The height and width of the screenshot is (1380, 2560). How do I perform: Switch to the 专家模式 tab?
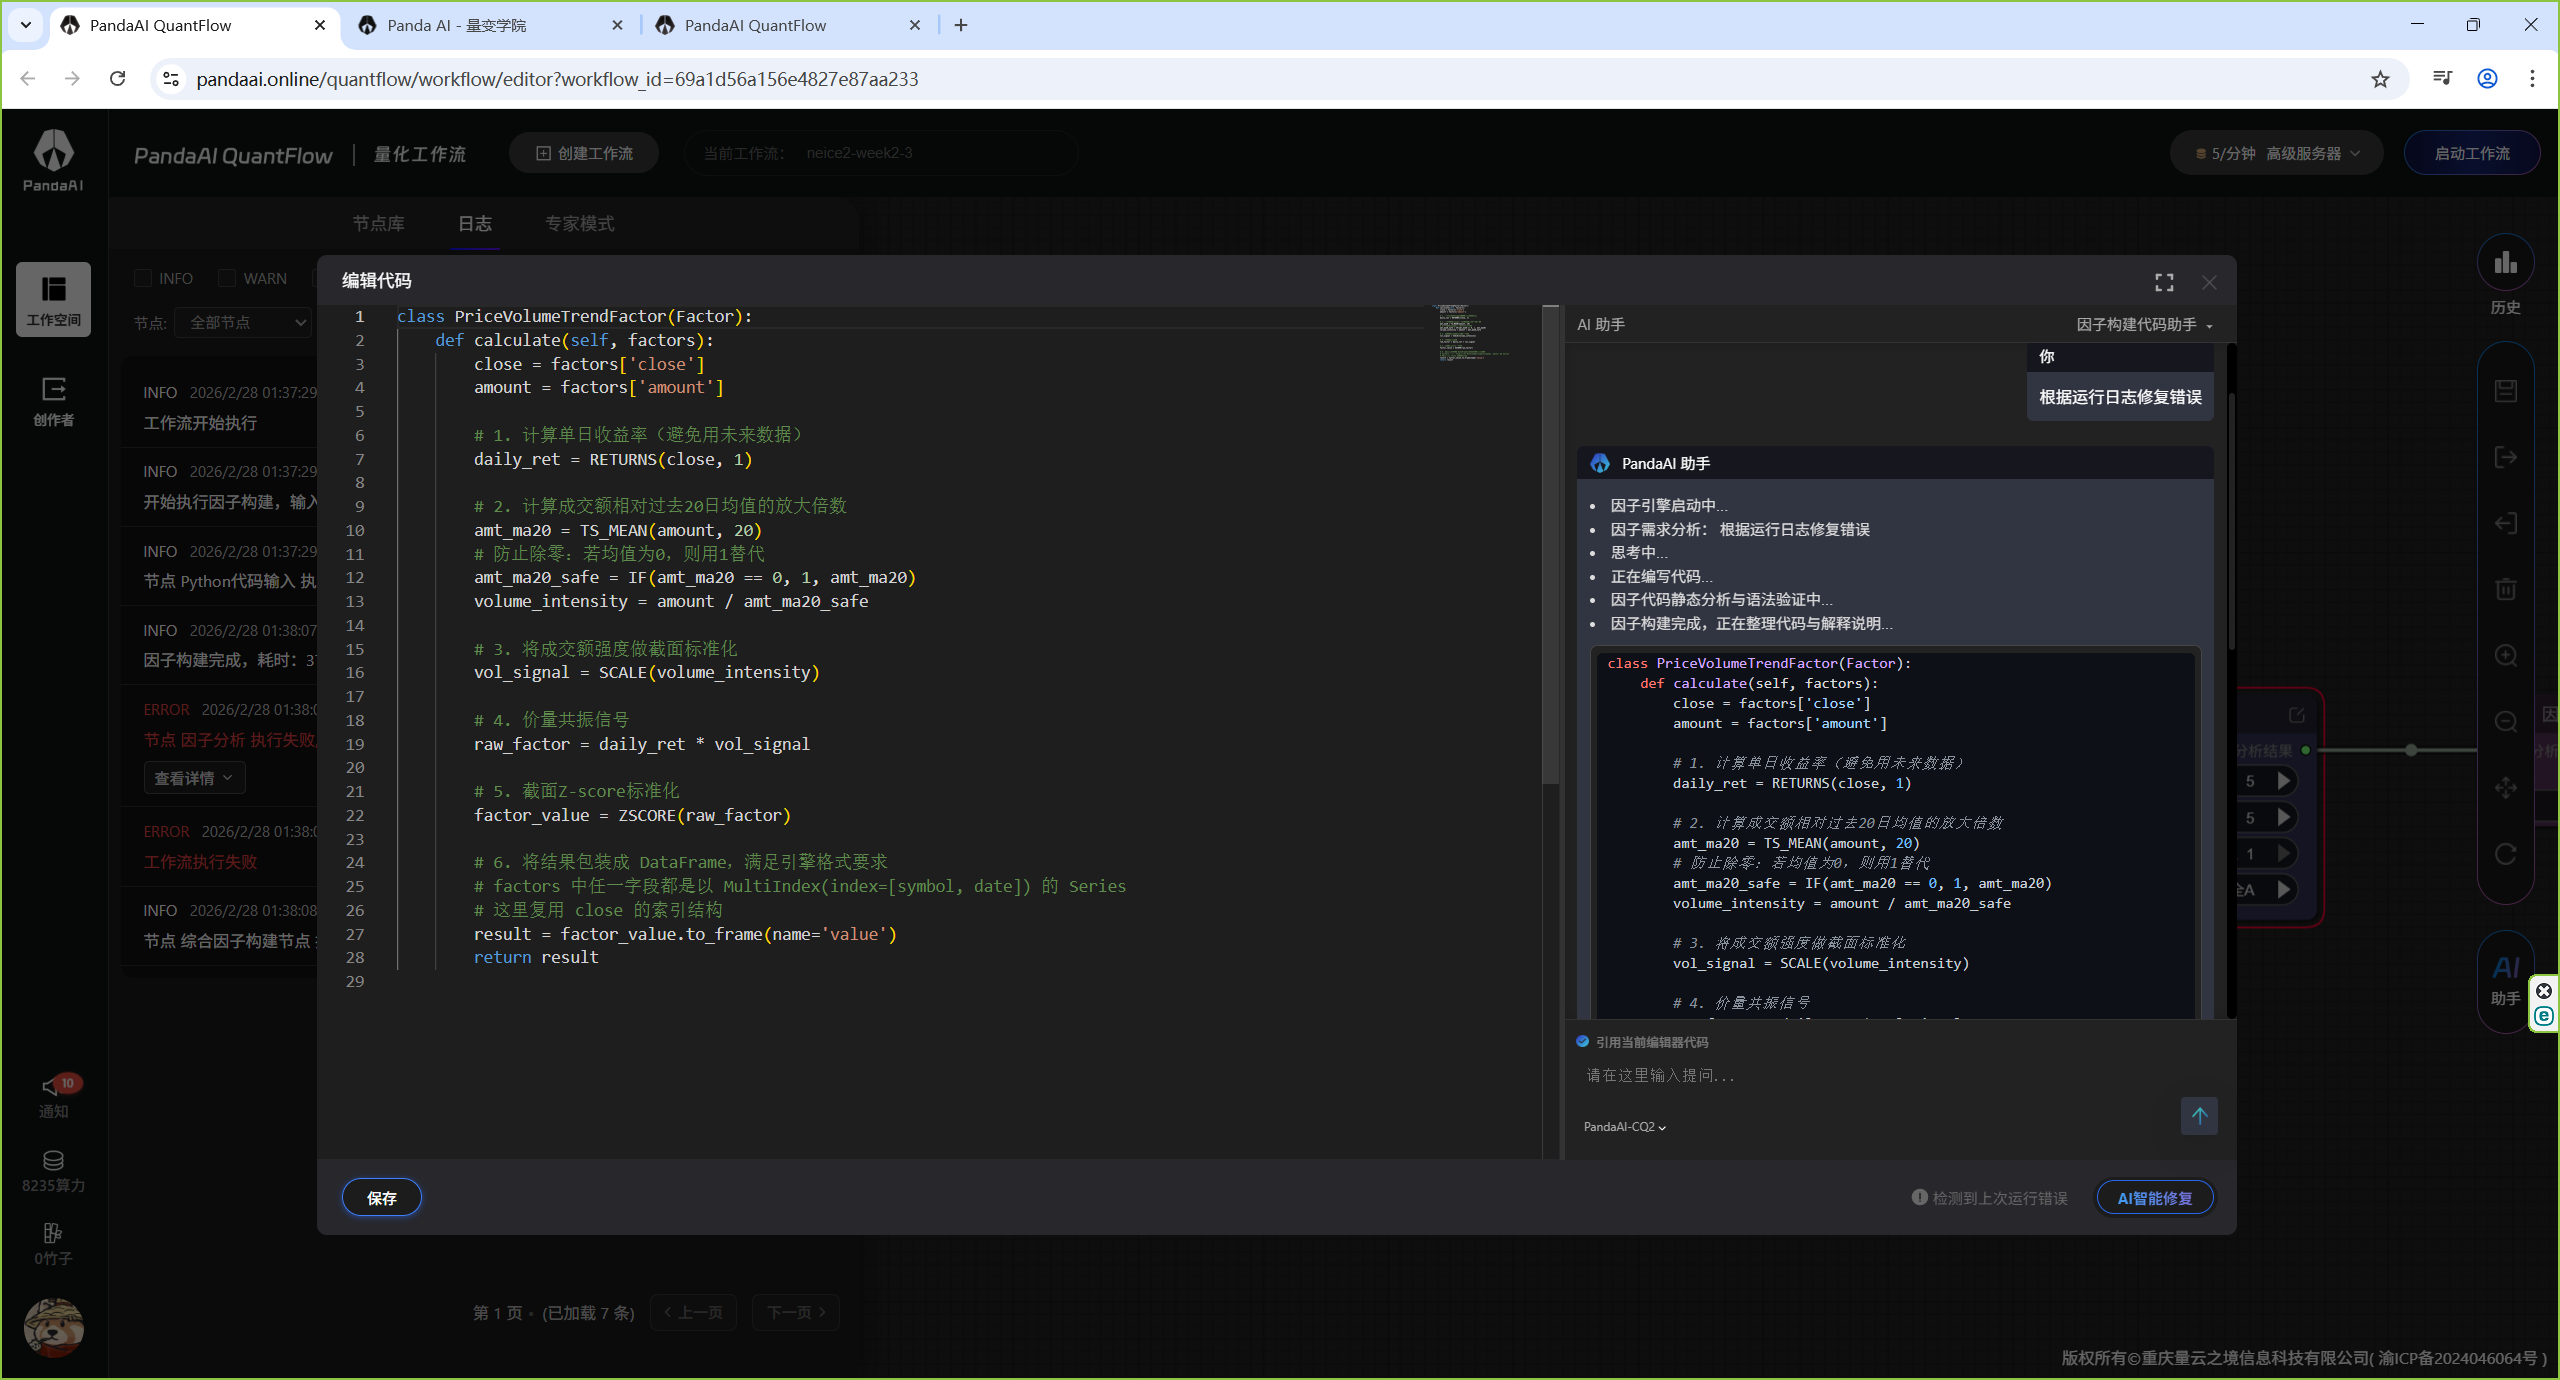tap(580, 224)
